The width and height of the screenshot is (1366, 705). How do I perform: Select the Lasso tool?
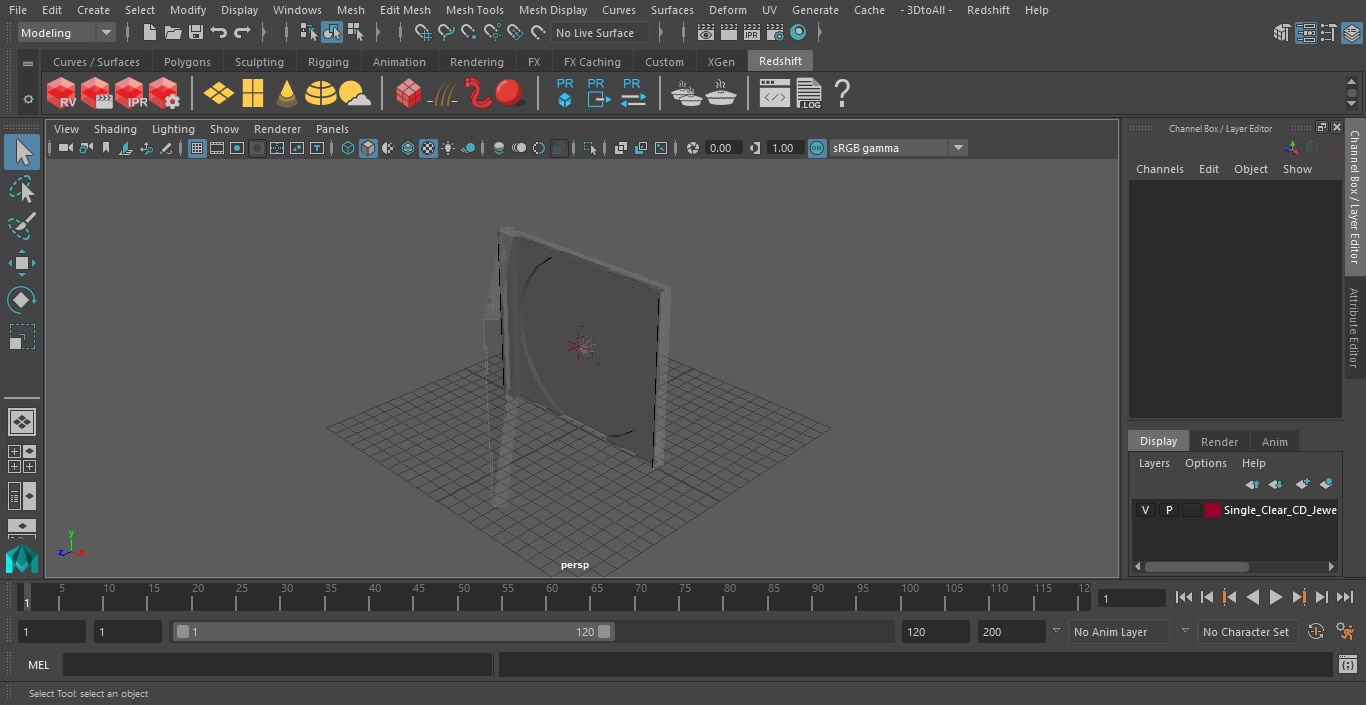[22, 190]
